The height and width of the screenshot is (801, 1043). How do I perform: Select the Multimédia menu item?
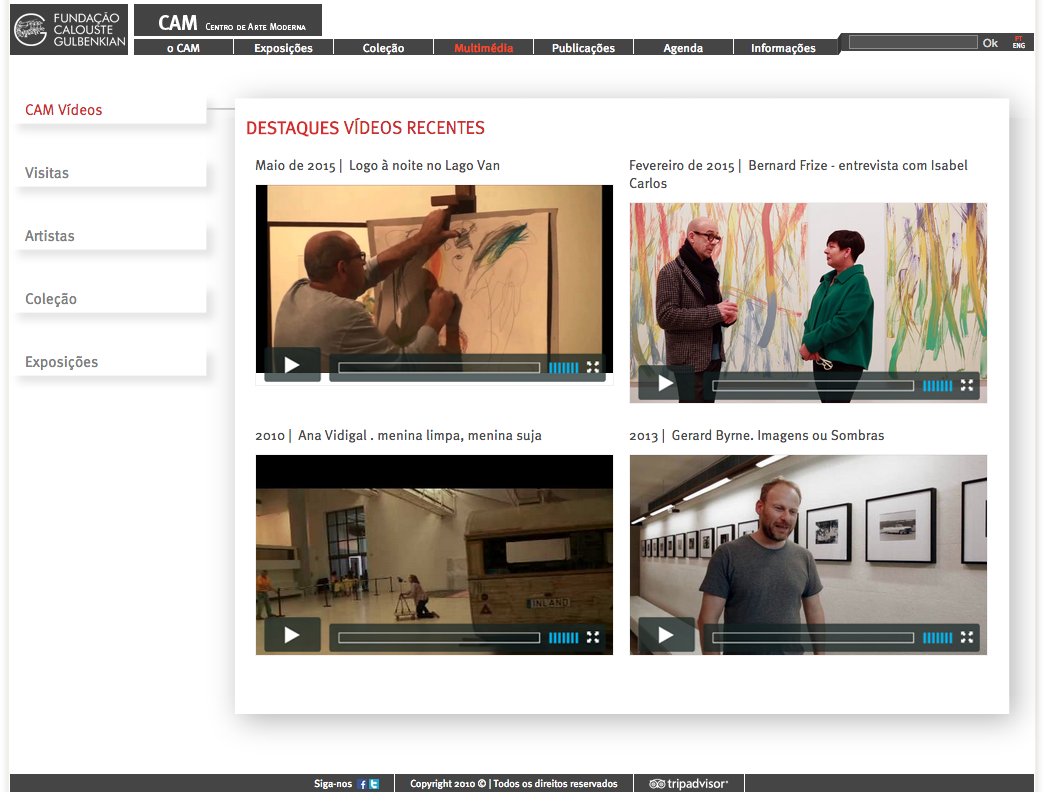[x=483, y=48]
